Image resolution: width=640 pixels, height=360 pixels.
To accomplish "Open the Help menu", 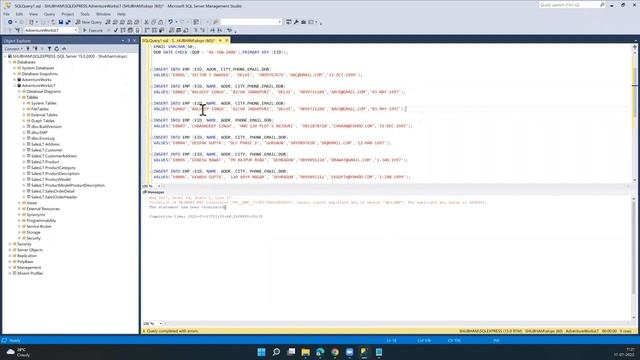I will [x=121, y=14].
